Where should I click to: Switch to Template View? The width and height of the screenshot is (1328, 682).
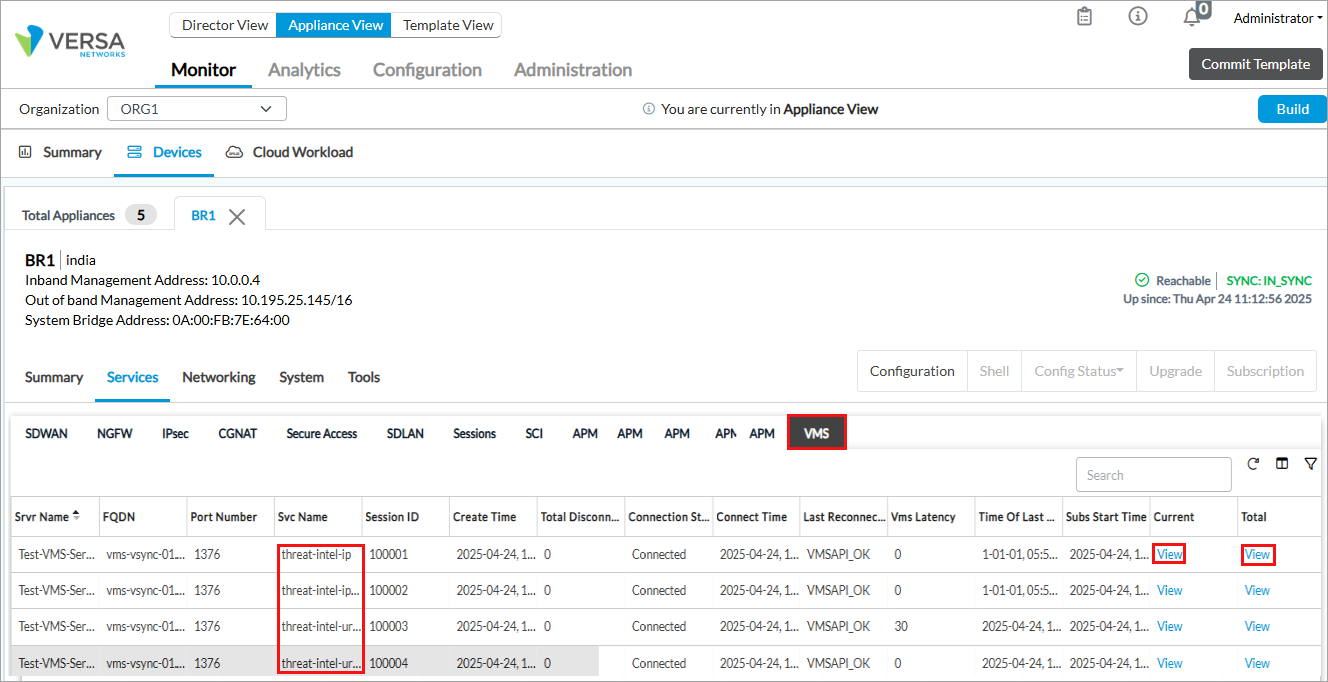pos(448,25)
